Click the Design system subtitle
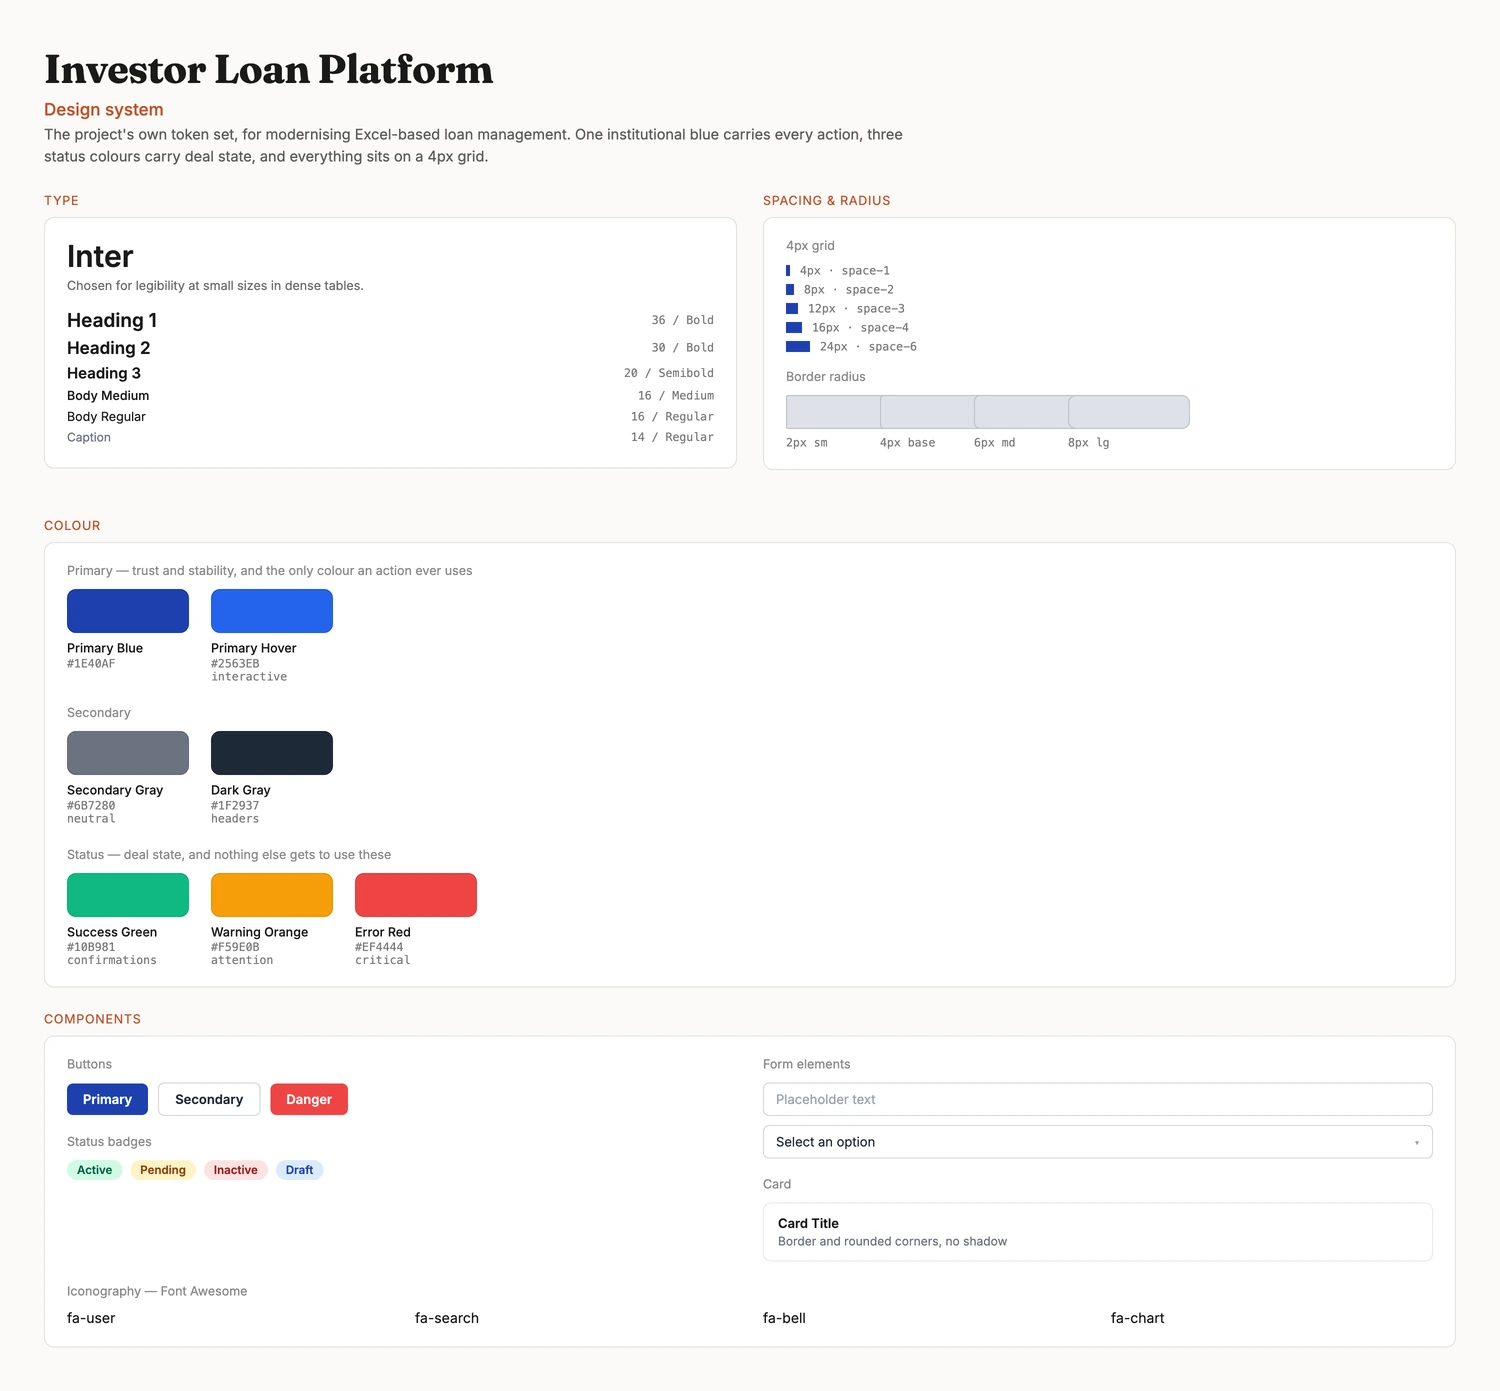 point(104,110)
